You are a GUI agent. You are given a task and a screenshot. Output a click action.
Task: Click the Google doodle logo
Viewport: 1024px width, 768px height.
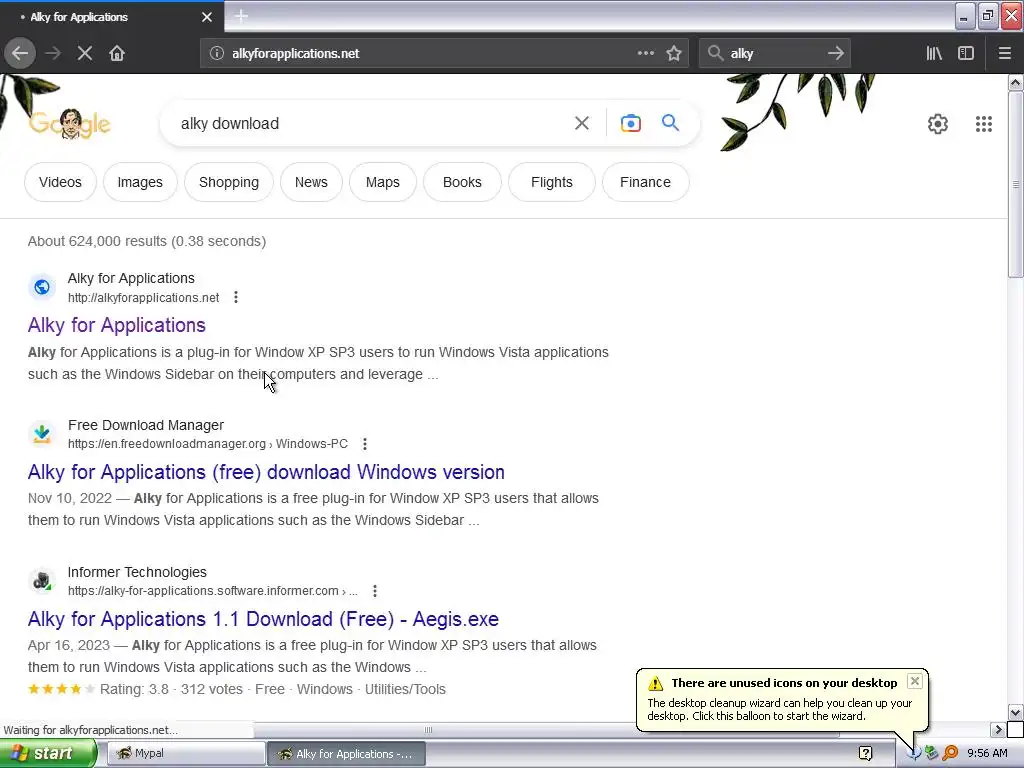70,123
